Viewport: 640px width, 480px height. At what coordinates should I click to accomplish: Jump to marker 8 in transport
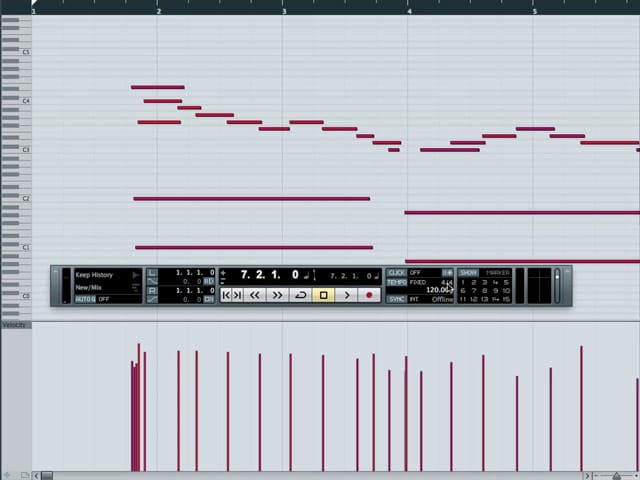(x=484, y=291)
